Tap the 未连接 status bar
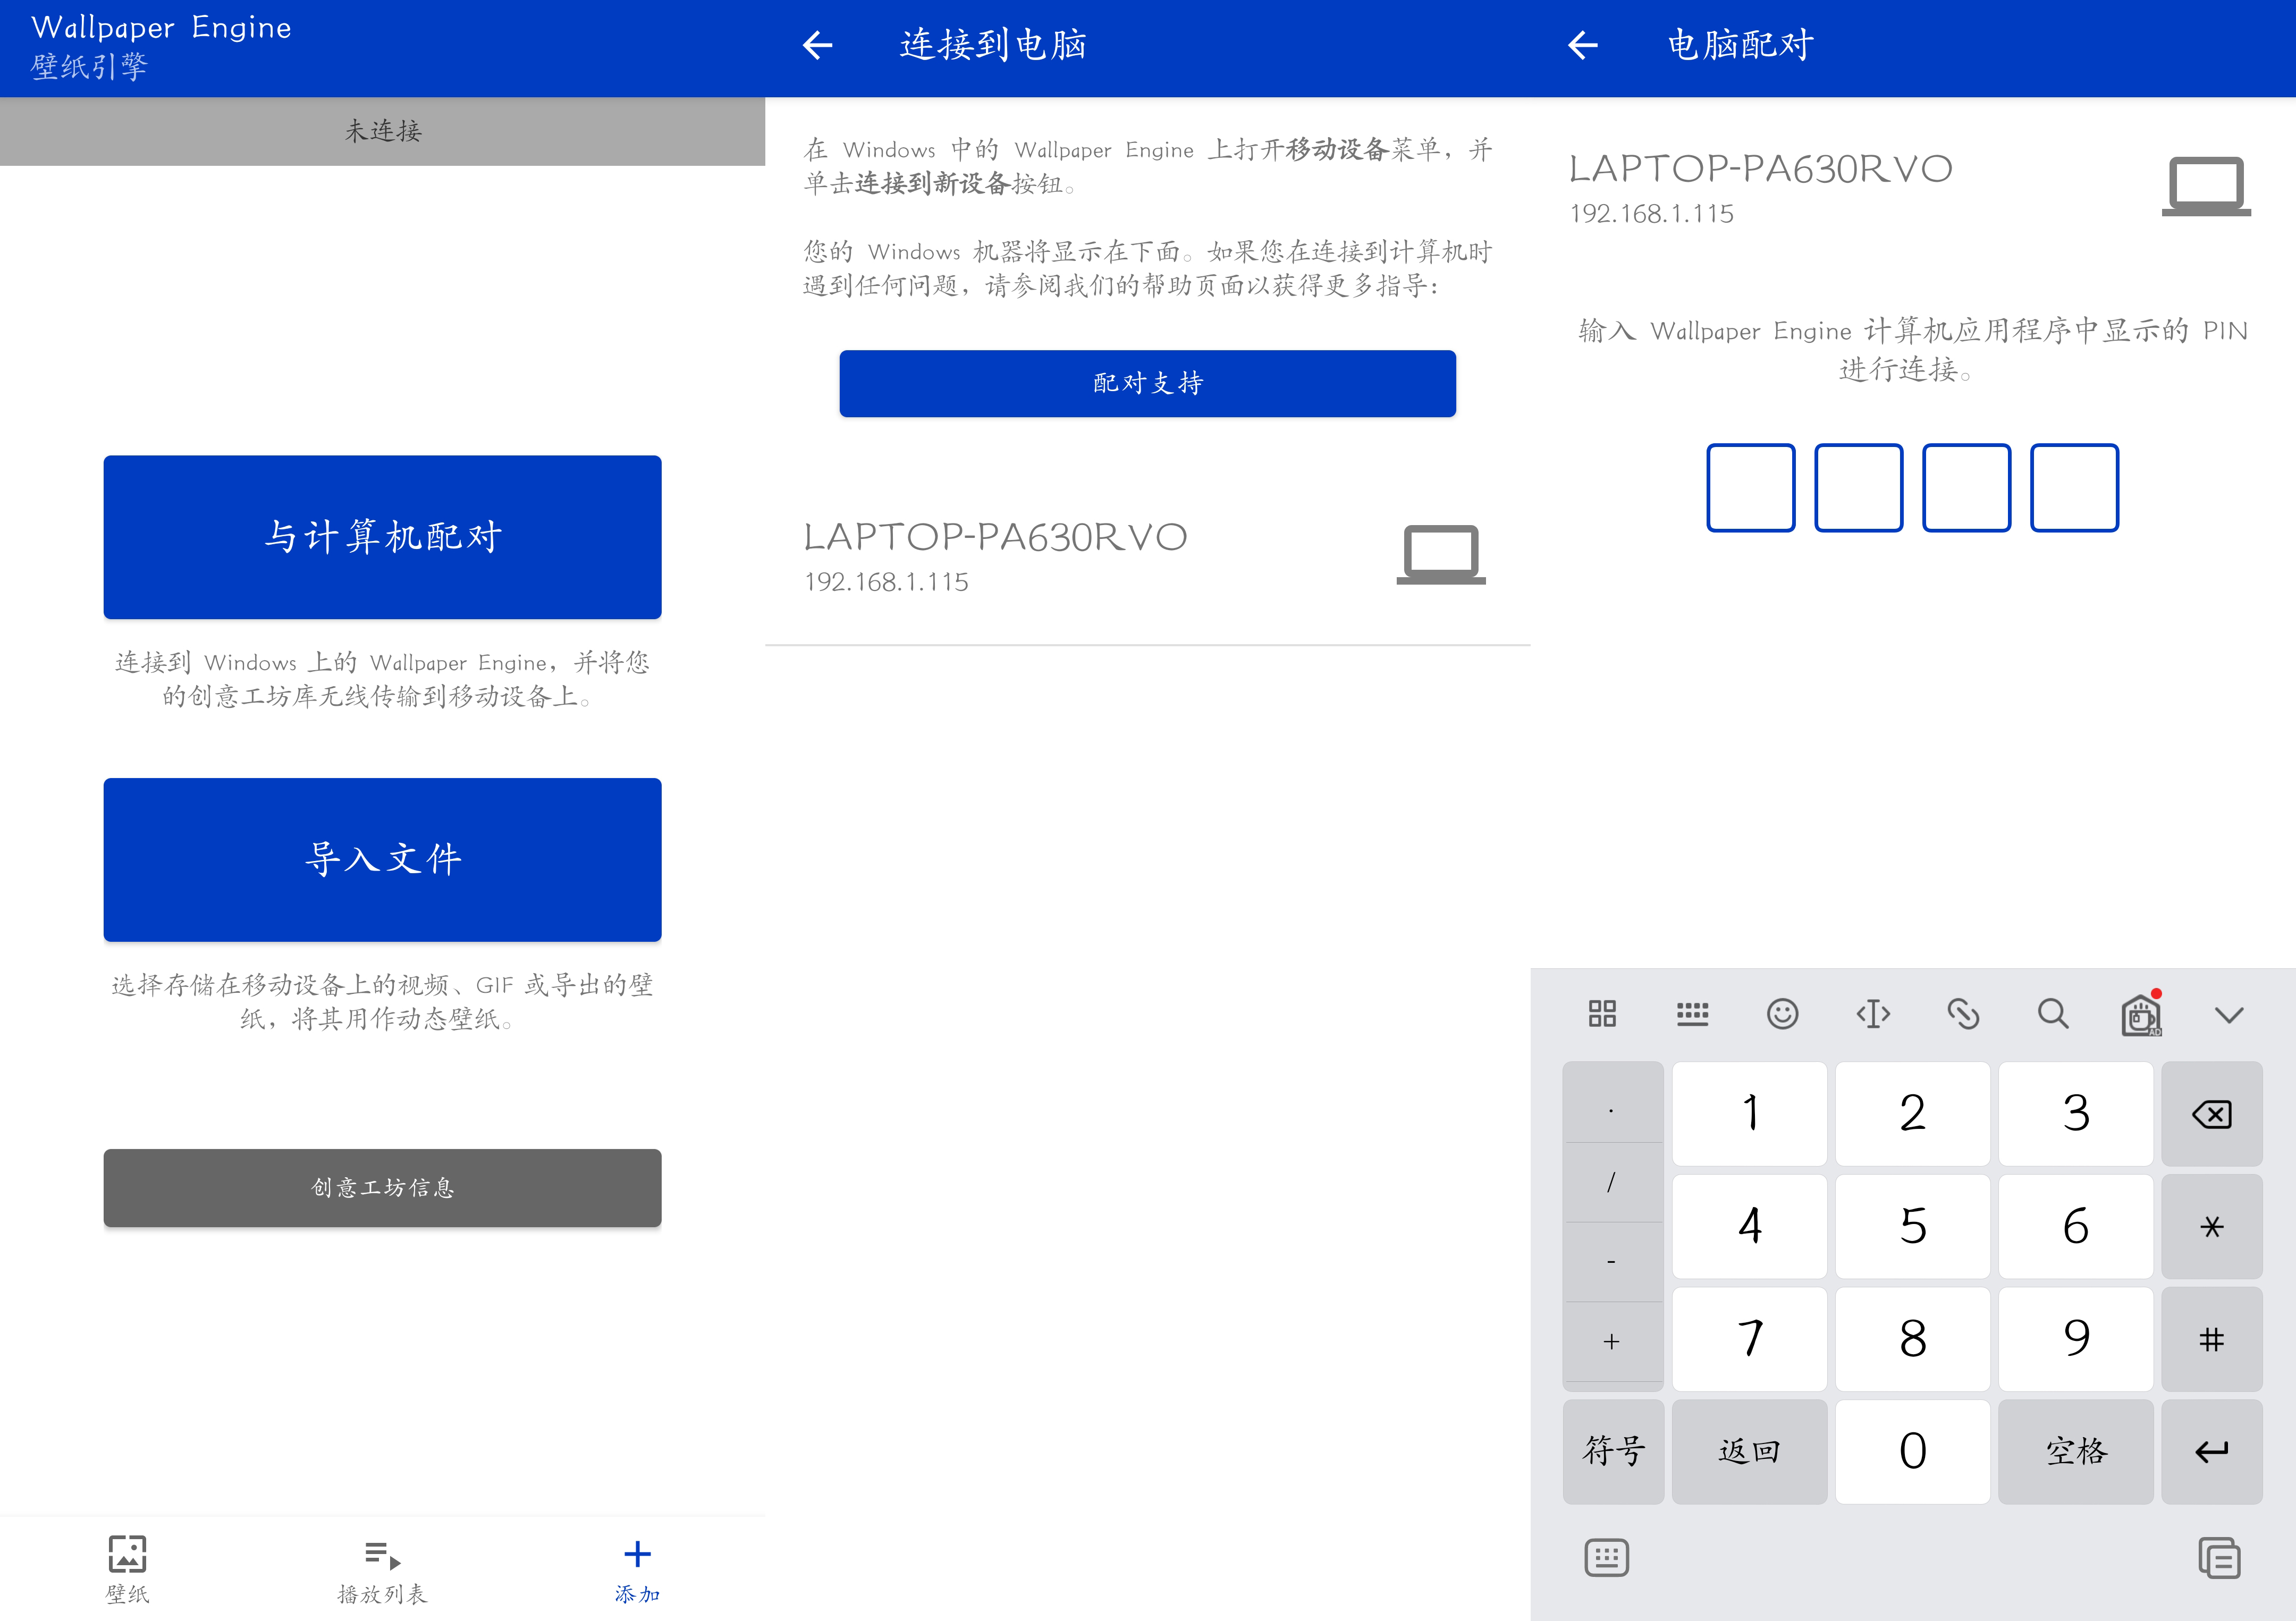 382,131
